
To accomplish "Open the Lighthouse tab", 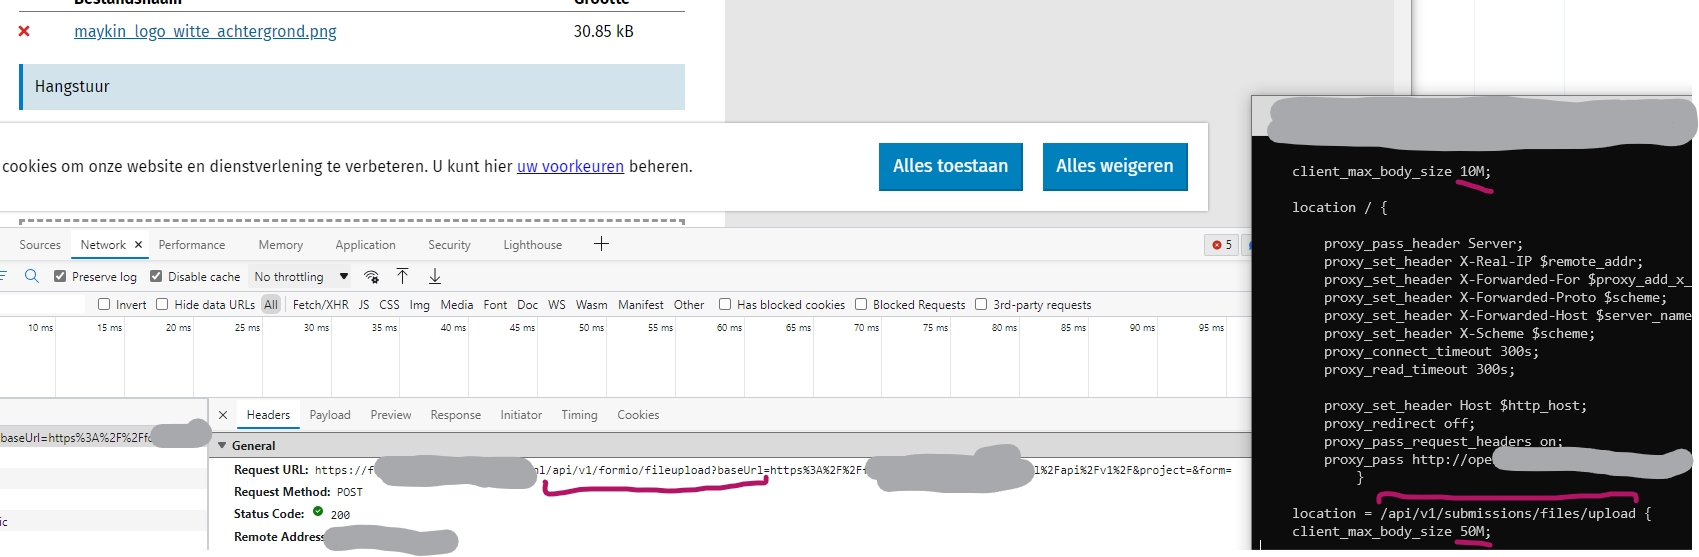I will click(533, 245).
